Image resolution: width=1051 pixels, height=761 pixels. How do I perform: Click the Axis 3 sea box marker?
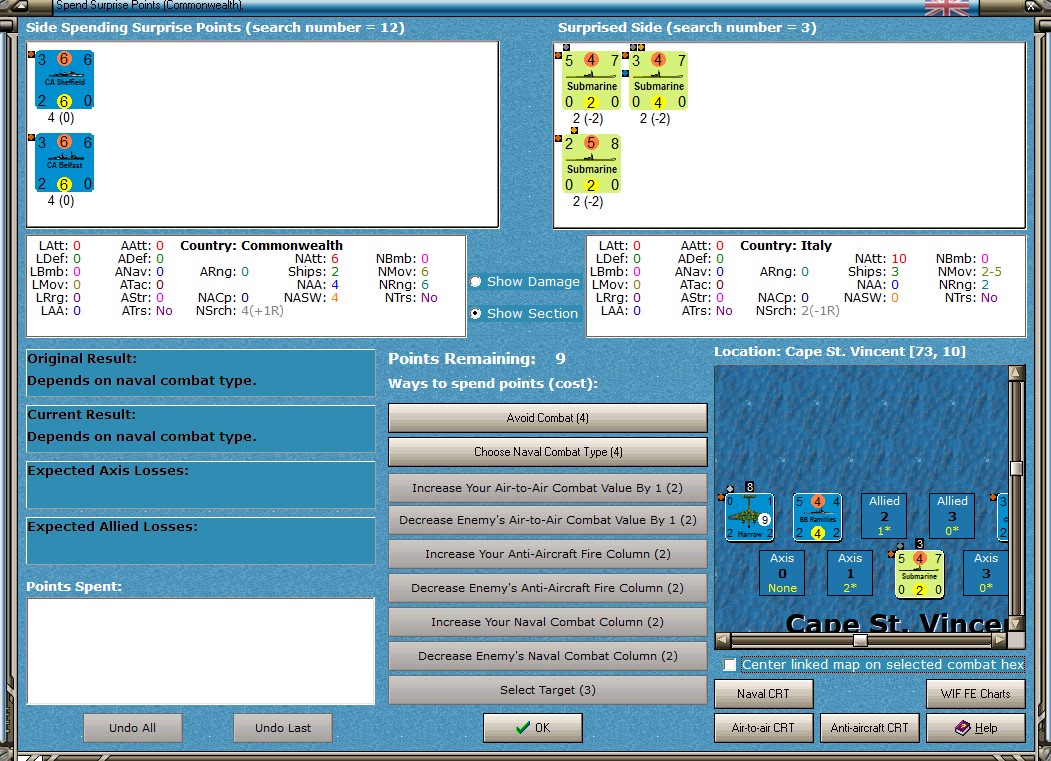(x=985, y=573)
